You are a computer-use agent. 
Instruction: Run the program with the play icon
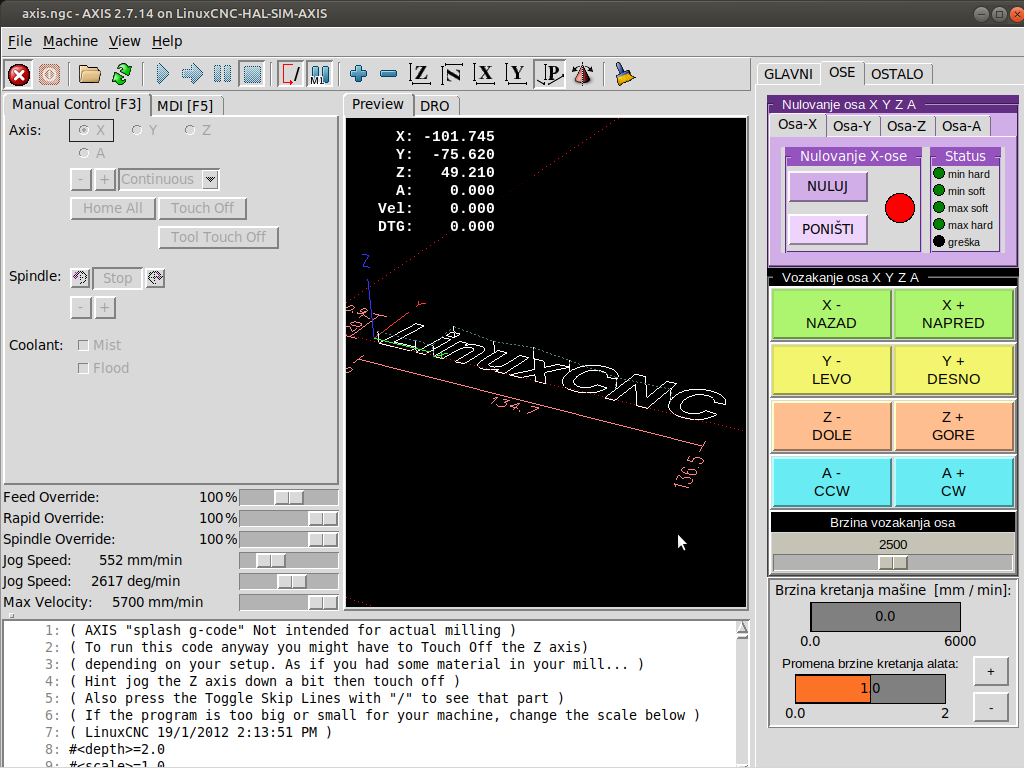pyautogui.click(x=163, y=74)
